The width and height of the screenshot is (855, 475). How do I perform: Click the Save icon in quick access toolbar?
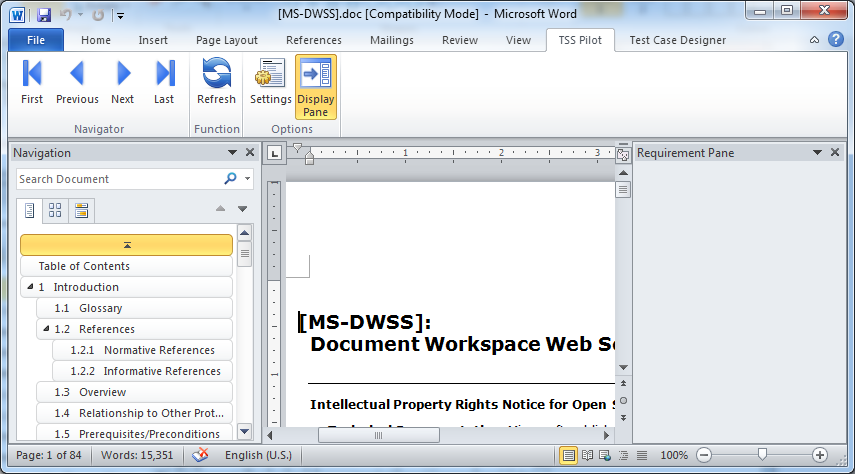pos(44,15)
